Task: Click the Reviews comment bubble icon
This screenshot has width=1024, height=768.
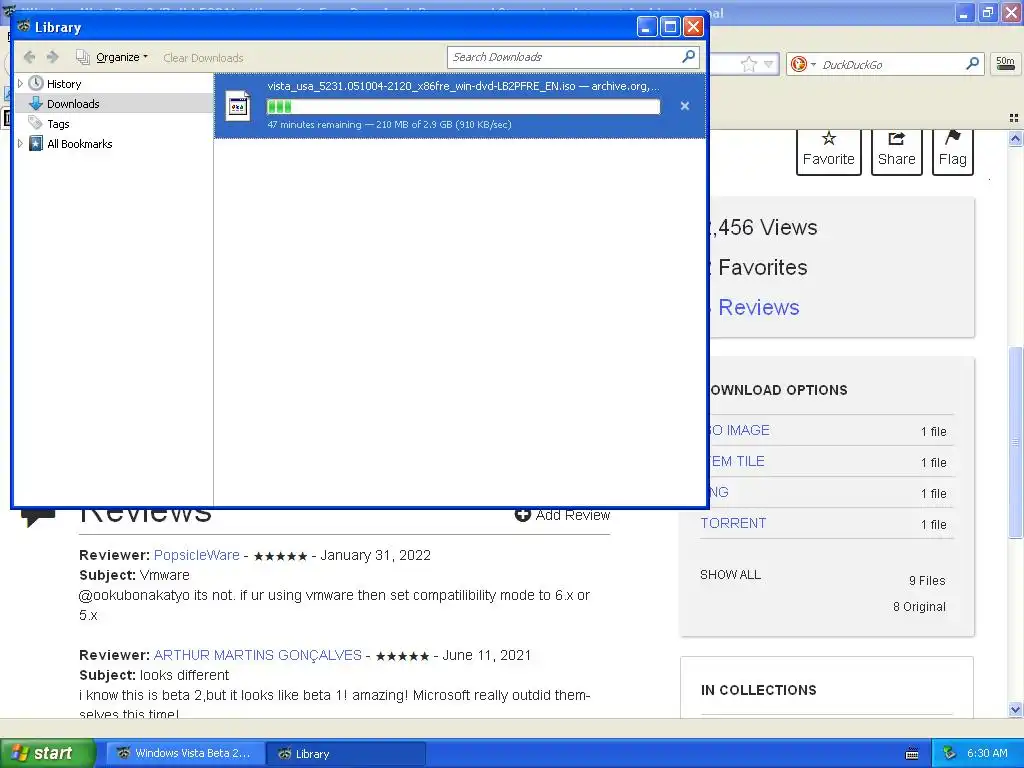Action: click(x=38, y=517)
